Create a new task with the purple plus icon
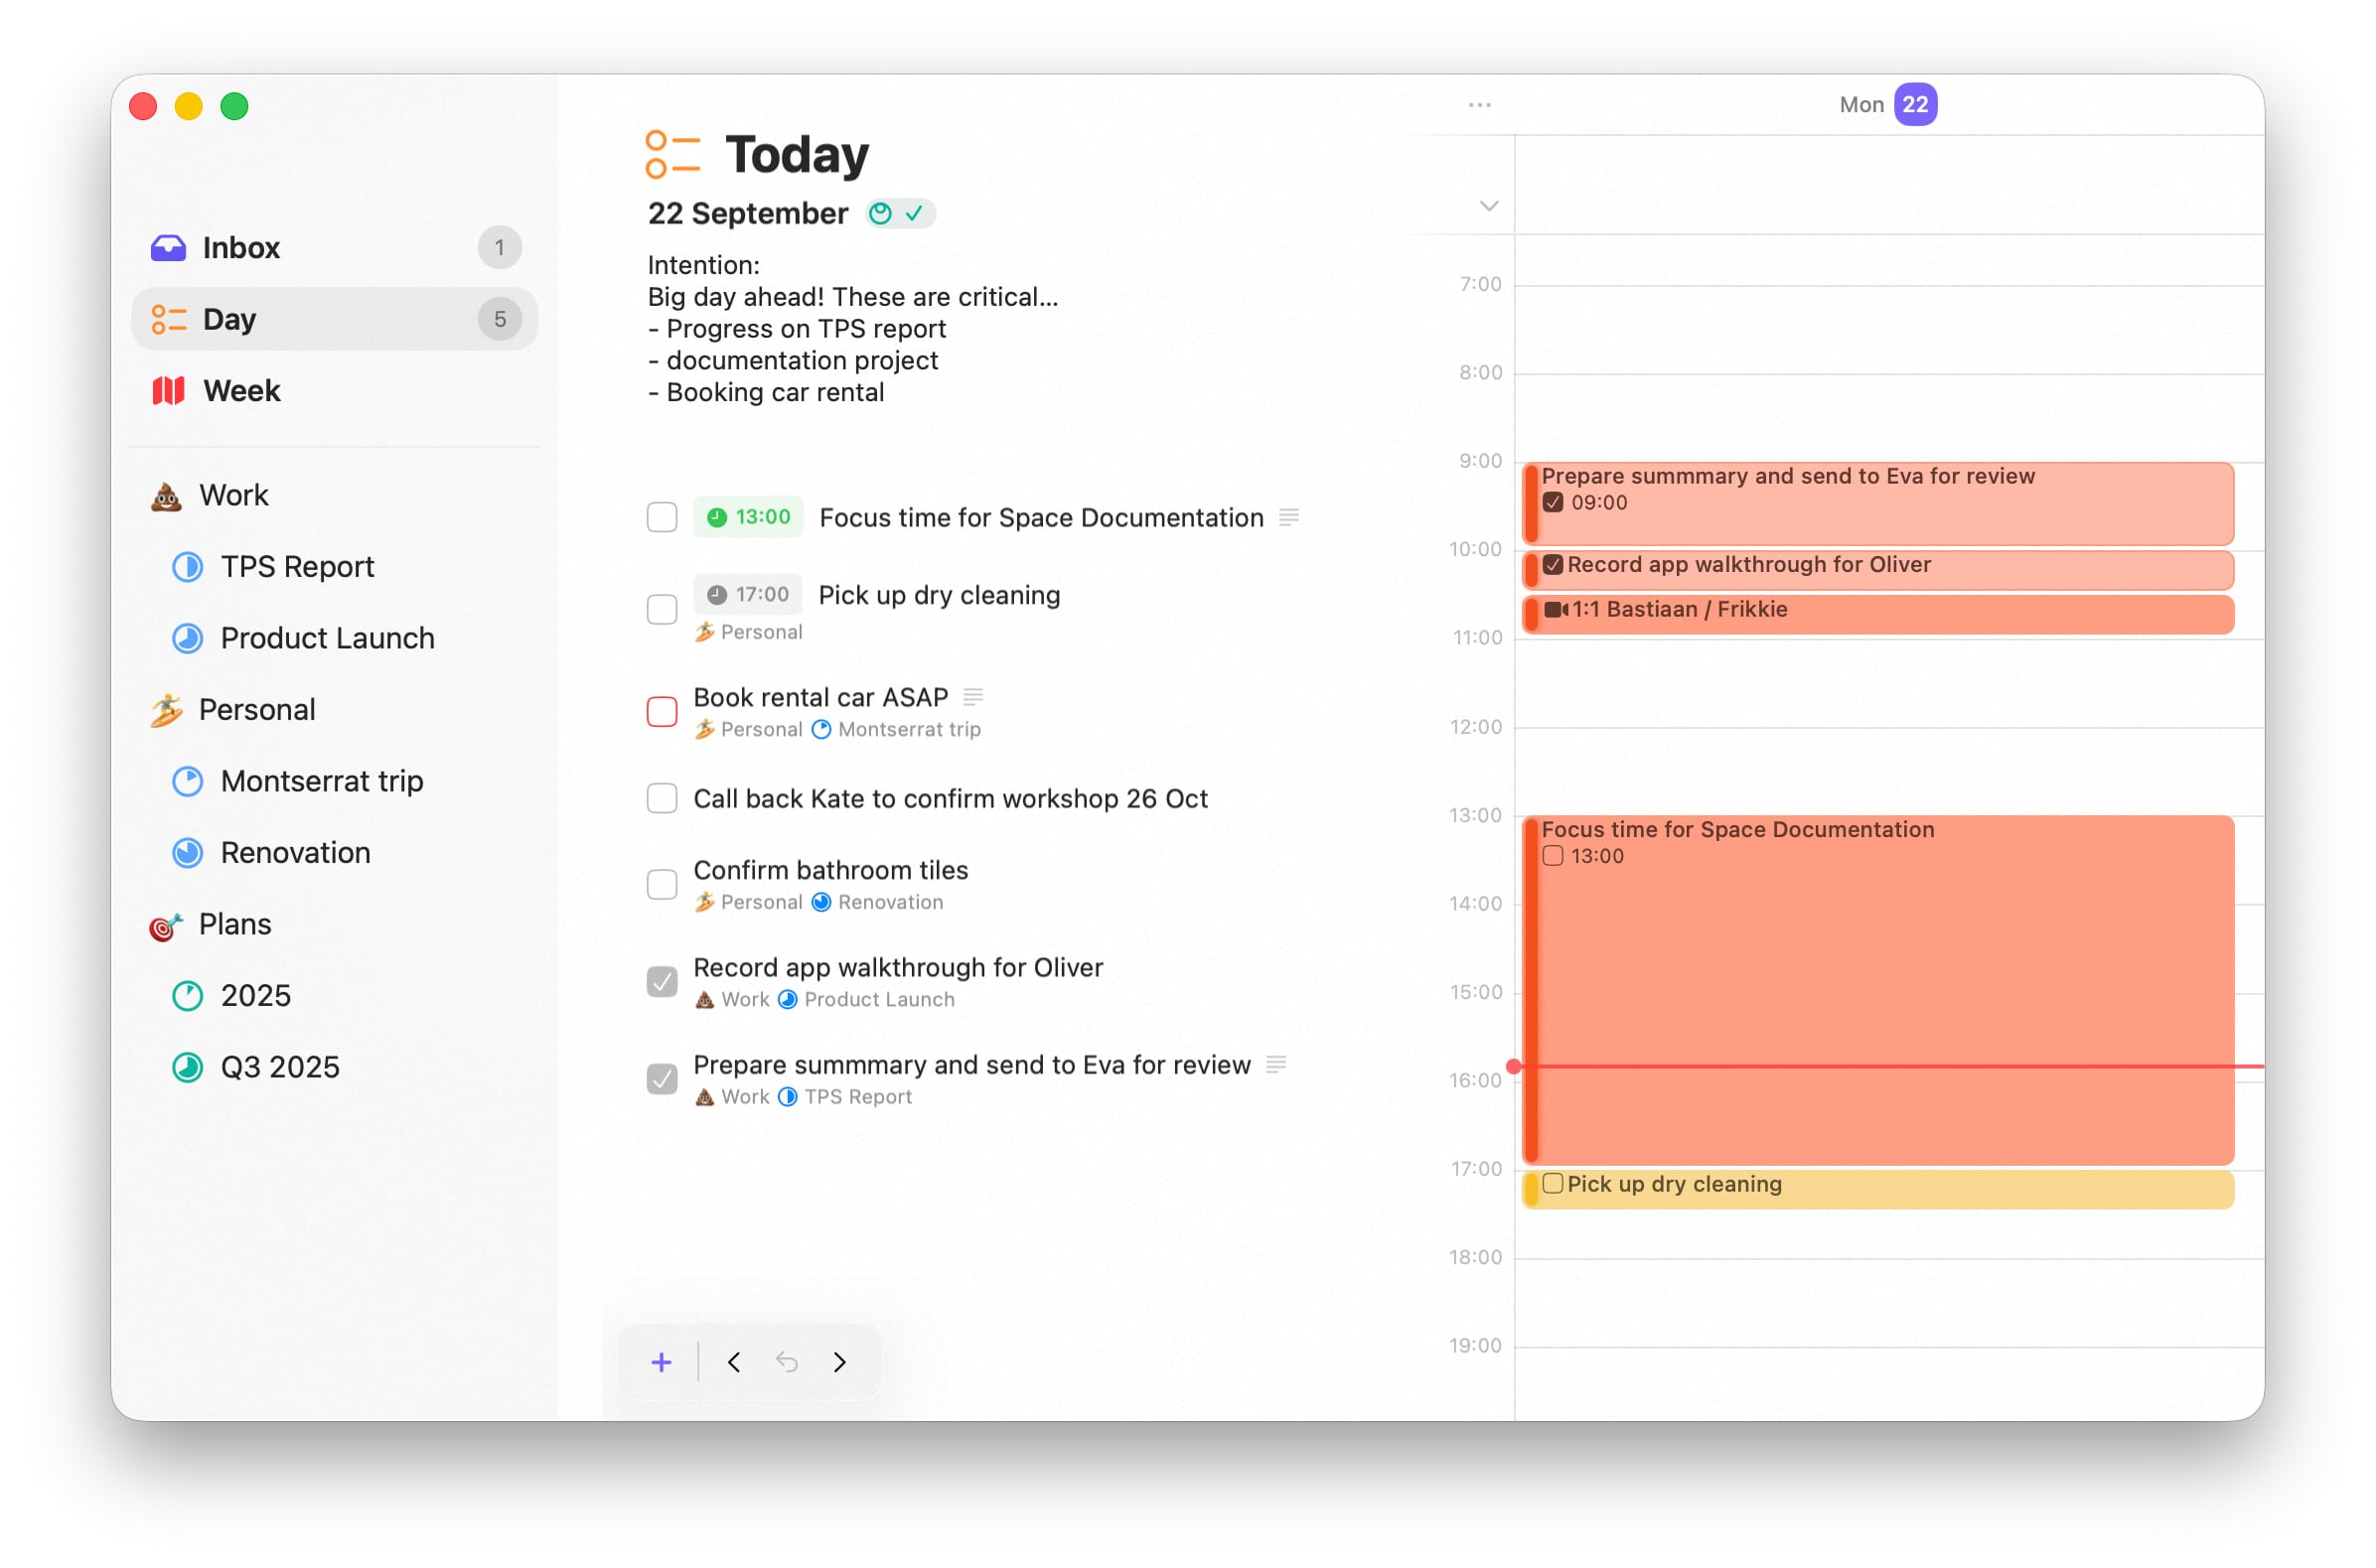Viewport: 2376px width, 1568px height. 661,1361
